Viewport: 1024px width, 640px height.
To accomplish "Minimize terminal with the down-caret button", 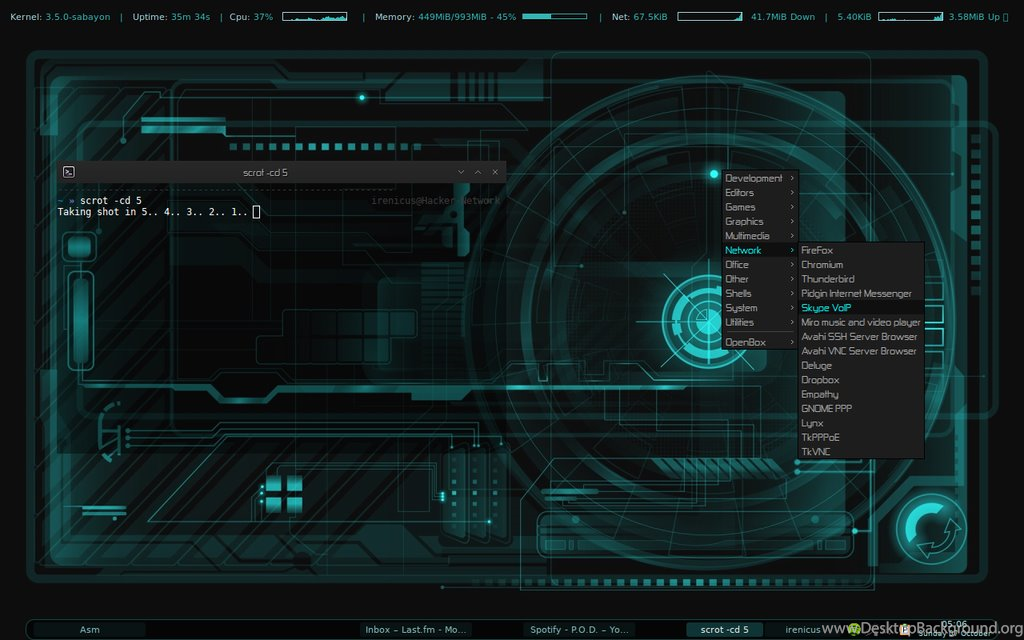I will [461, 172].
